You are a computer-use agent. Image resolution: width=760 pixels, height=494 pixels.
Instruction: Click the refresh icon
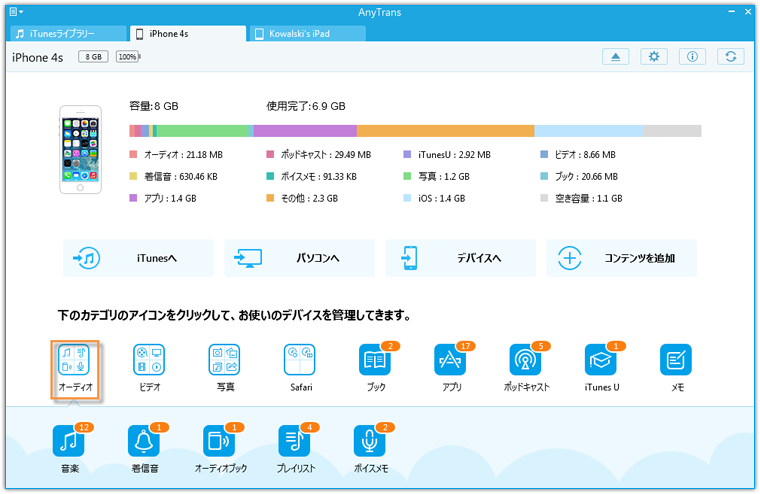730,57
